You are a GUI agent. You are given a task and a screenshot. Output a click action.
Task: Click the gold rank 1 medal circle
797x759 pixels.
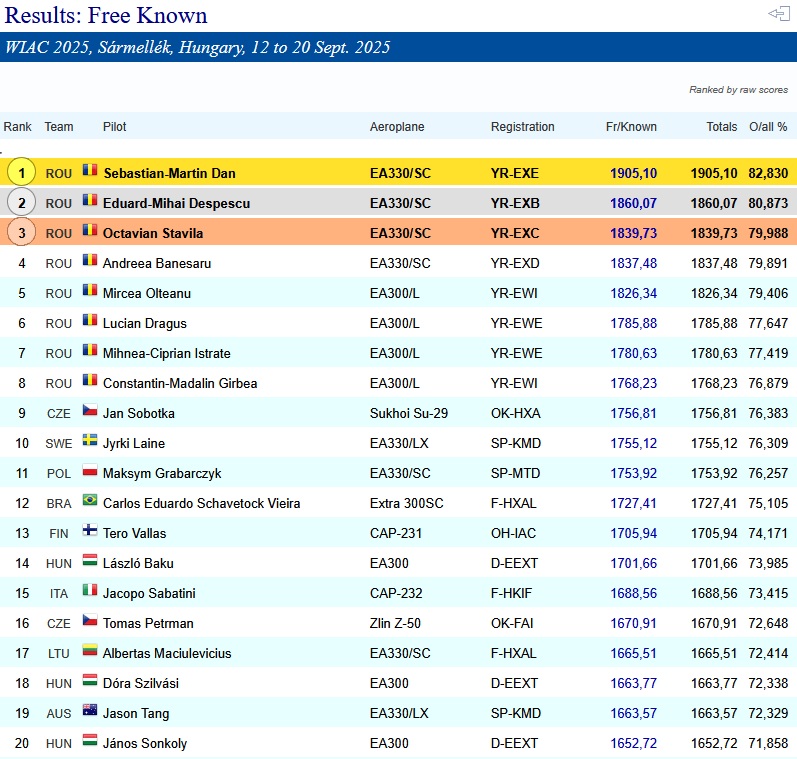pyautogui.click(x=21, y=172)
